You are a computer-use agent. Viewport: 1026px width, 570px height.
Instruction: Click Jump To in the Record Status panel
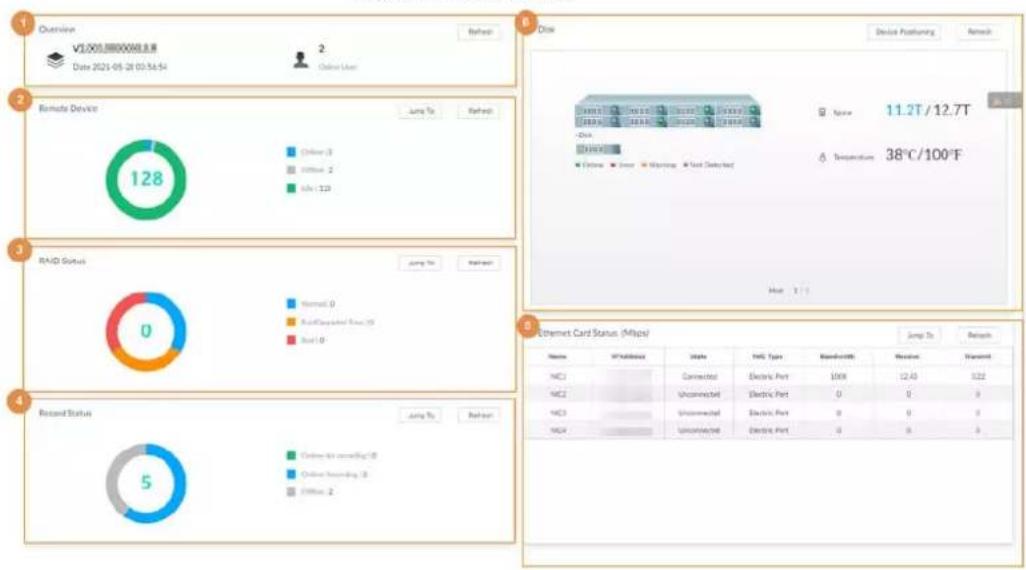421,416
